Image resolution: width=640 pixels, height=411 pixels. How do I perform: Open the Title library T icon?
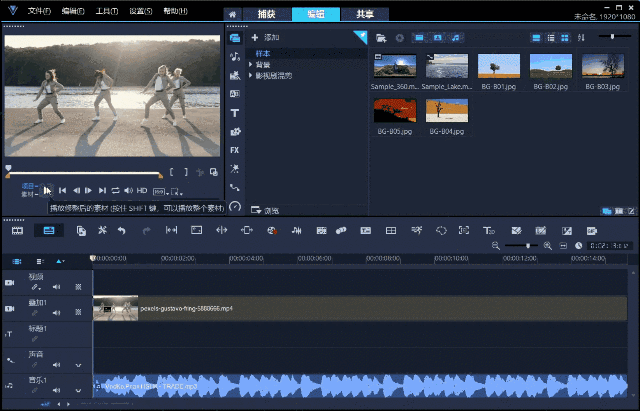(235, 113)
